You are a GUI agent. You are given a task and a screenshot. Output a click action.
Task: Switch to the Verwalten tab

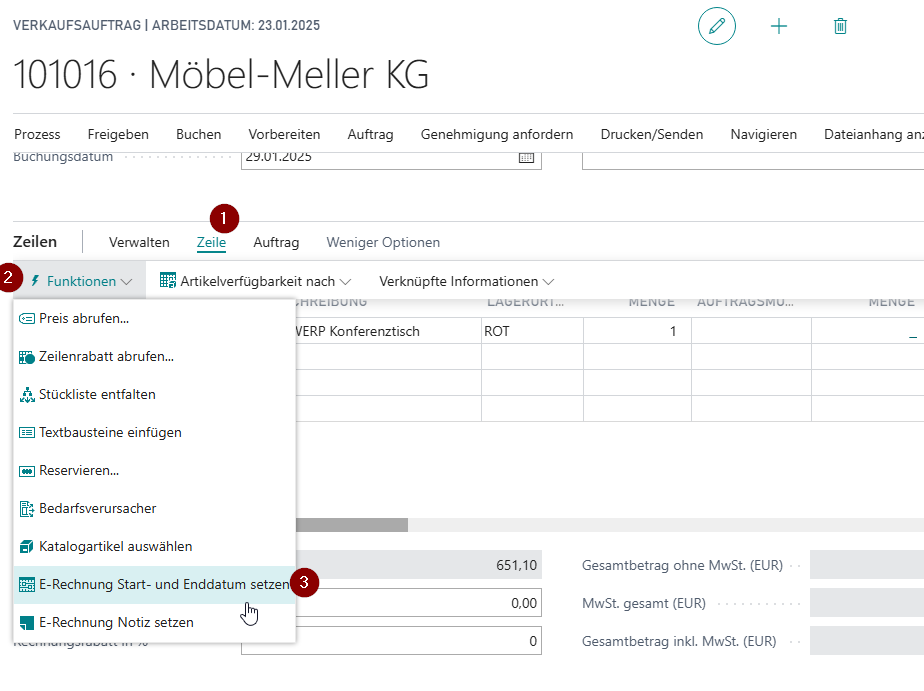coord(139,242)
